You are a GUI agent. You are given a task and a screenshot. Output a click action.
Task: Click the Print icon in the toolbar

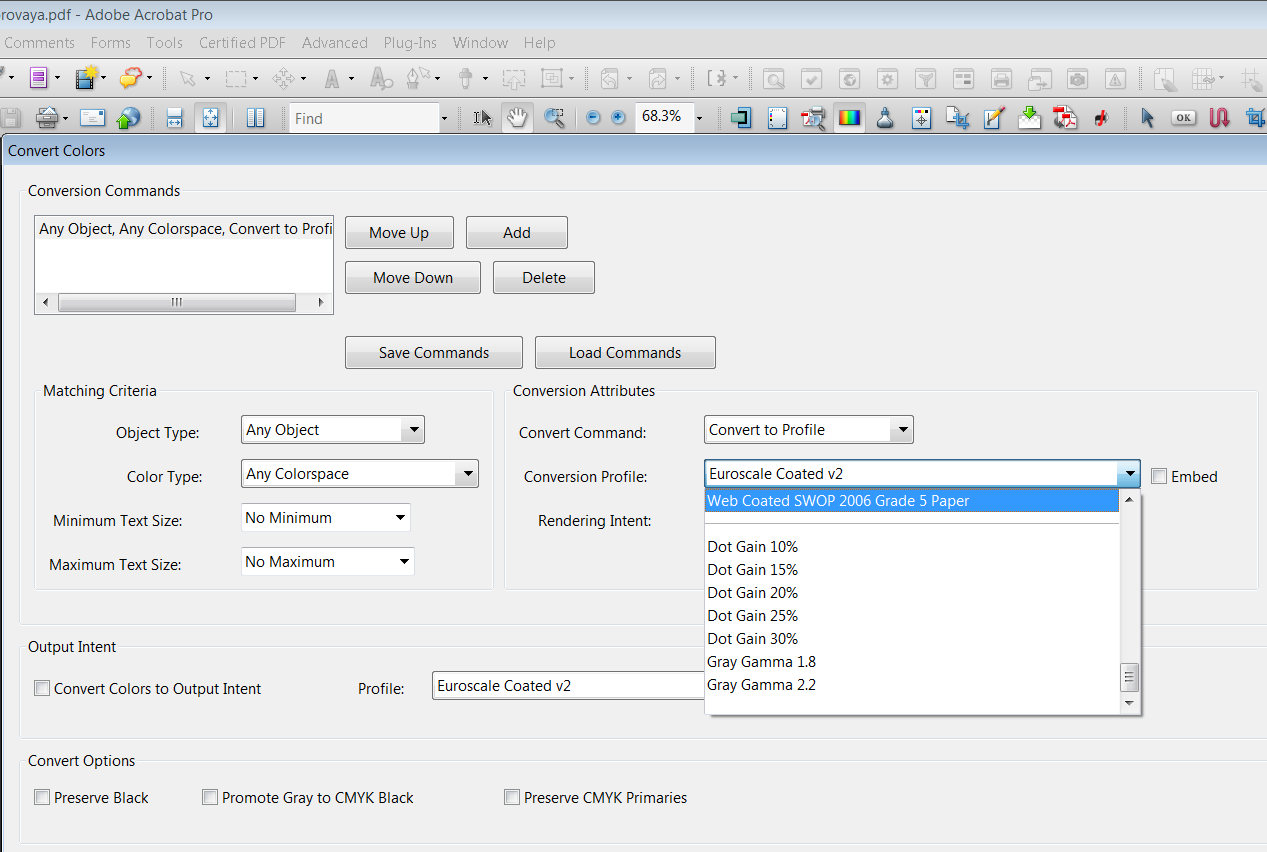coord(46,118)
